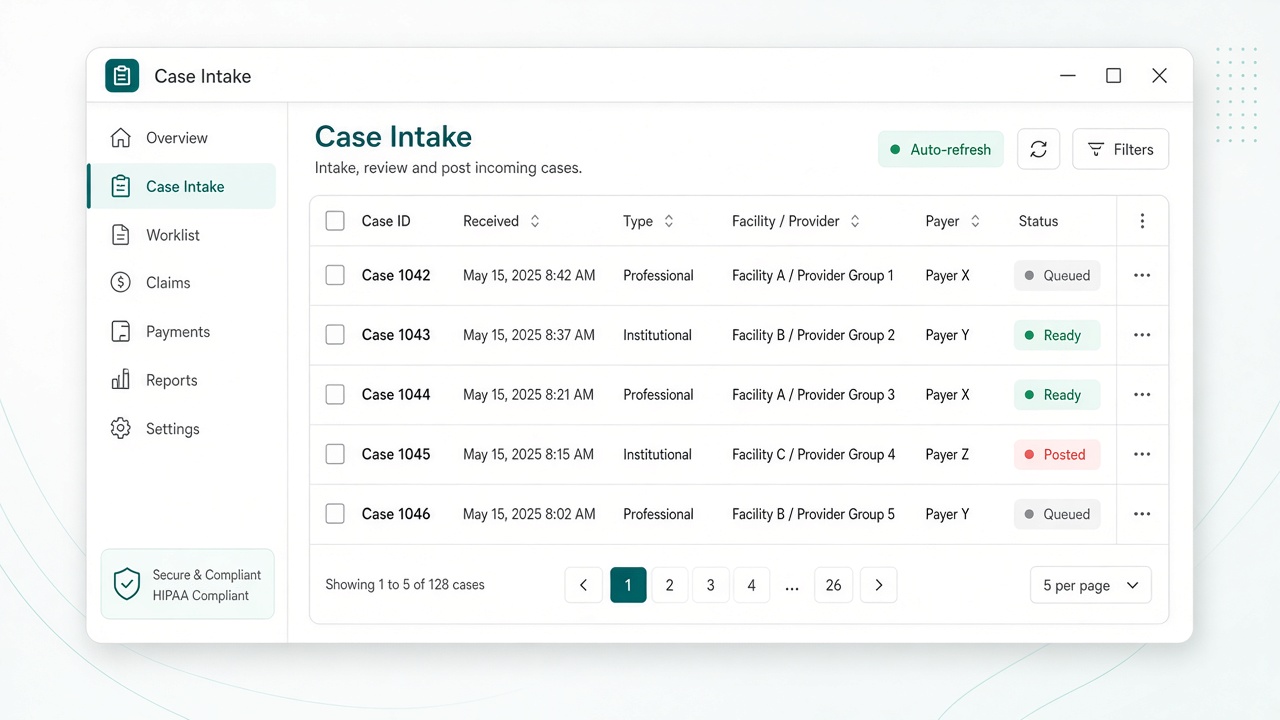Go to page 4
Viewport: 1280px width, 720px height.
tap(752, 585)
